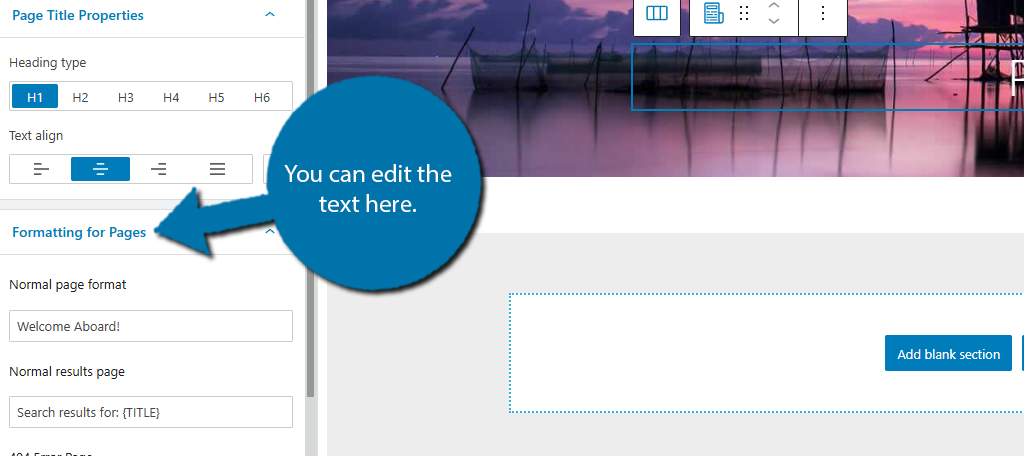Align text to the left
Viewport: 1024px width, 456px height.
tap(42, 169)
